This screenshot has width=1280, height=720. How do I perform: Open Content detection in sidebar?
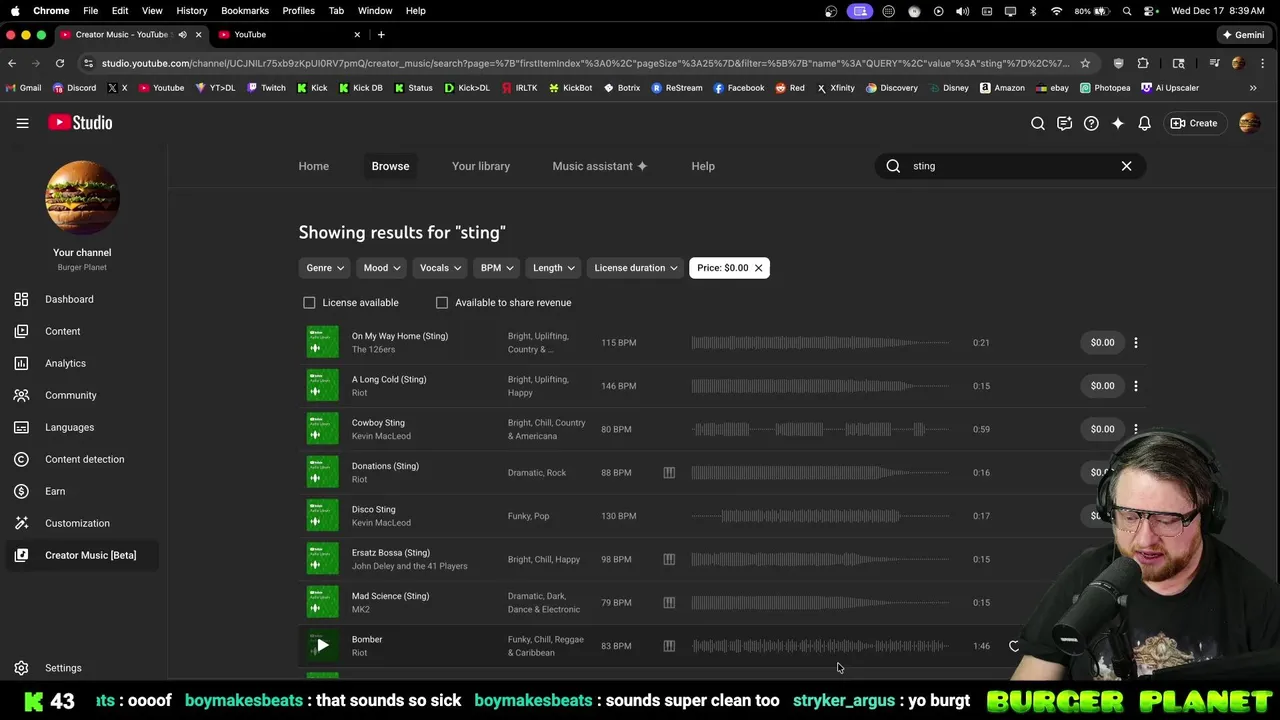pos(80,459)
